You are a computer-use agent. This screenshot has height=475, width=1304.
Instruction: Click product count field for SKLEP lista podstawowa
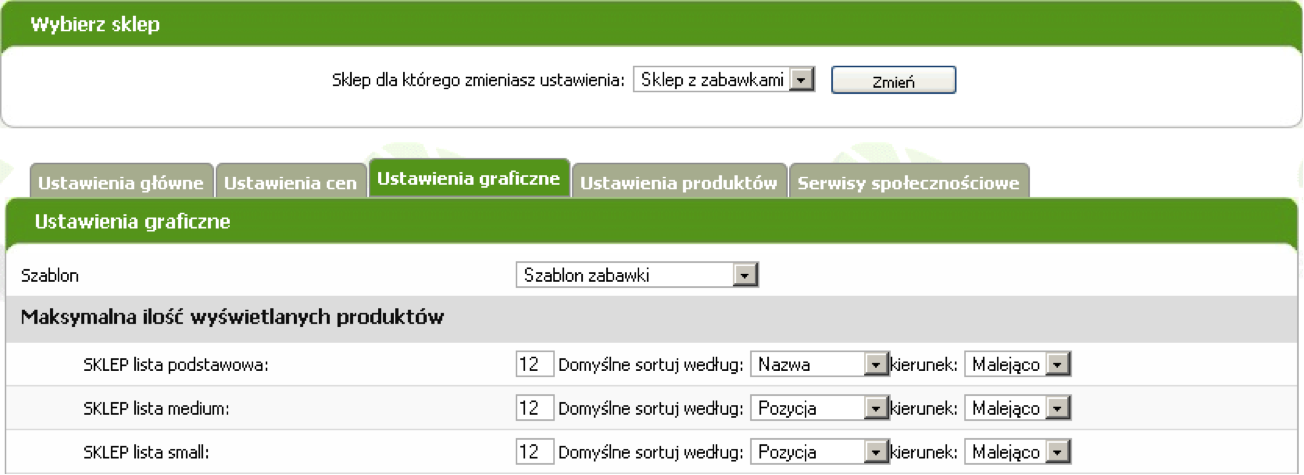click(535, 365)
